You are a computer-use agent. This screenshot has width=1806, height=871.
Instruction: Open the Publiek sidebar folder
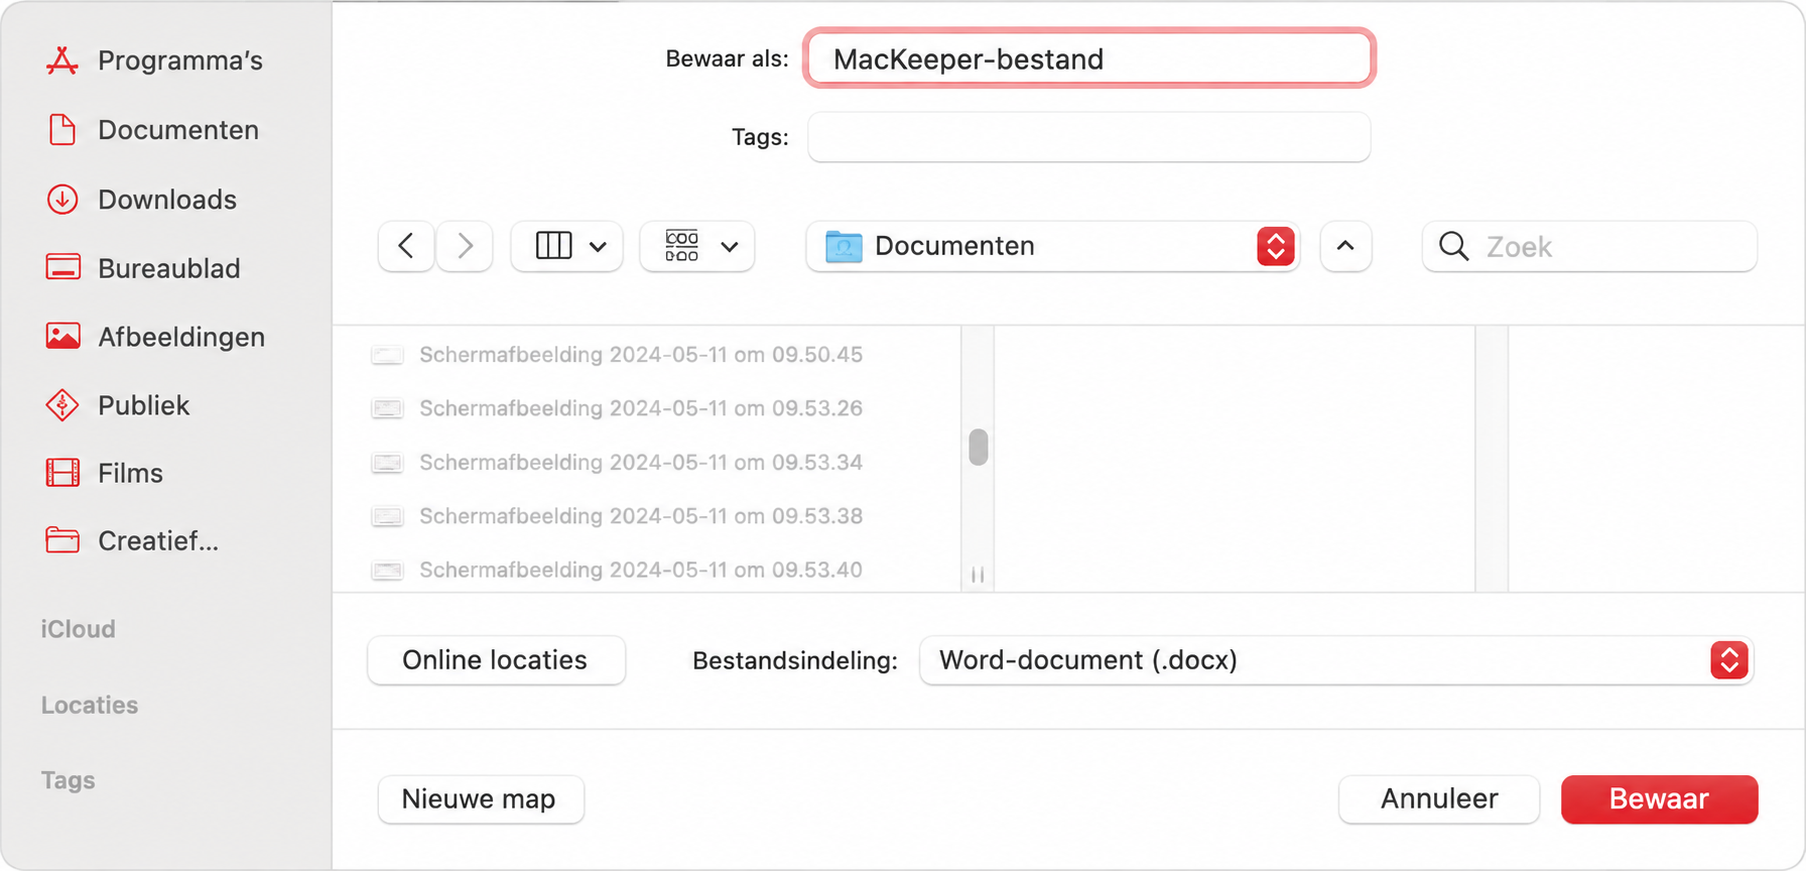[117, 405]
